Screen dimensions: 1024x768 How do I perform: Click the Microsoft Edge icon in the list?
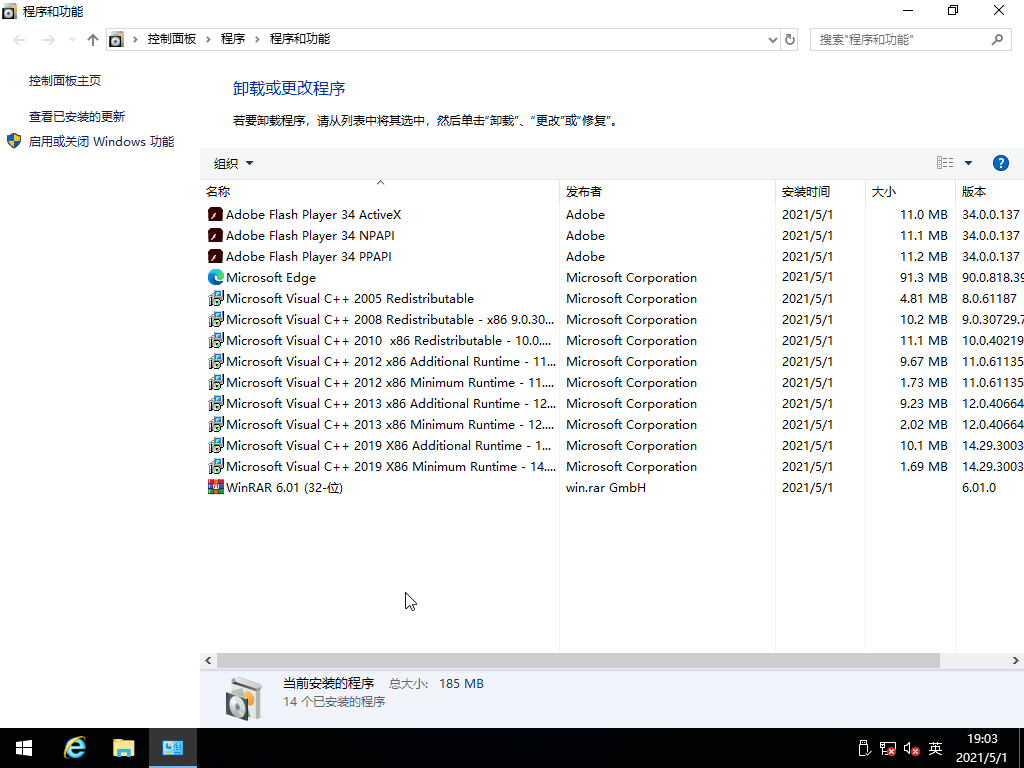pos(214,277)
